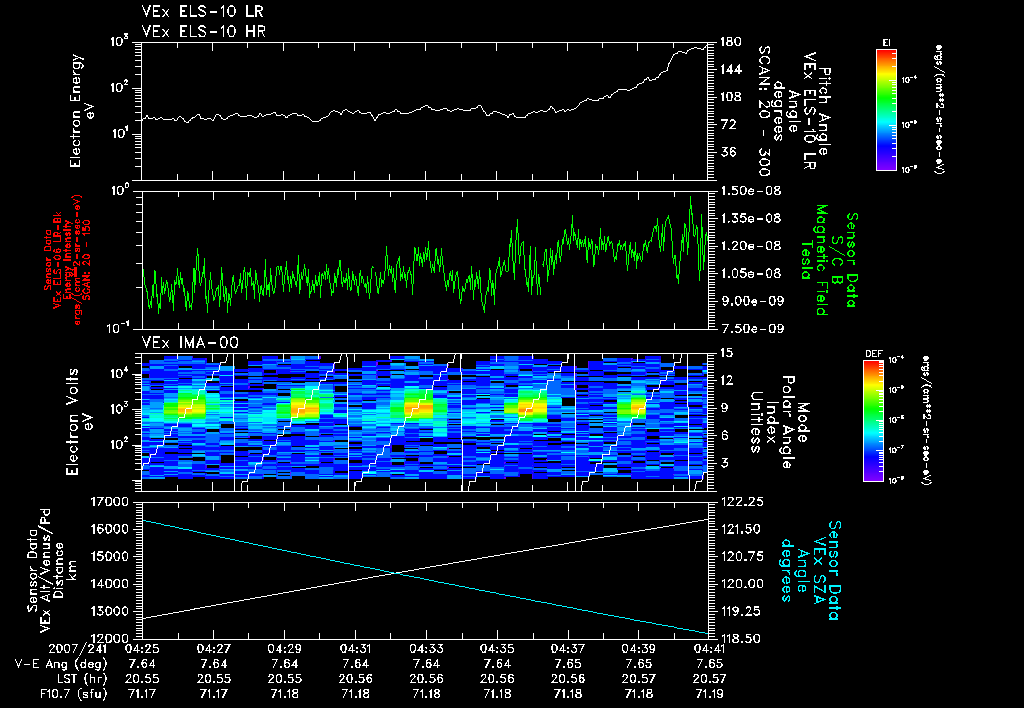
Task: Click the 'Pitch Angle' axis label
Action: [x=824, y=111]
